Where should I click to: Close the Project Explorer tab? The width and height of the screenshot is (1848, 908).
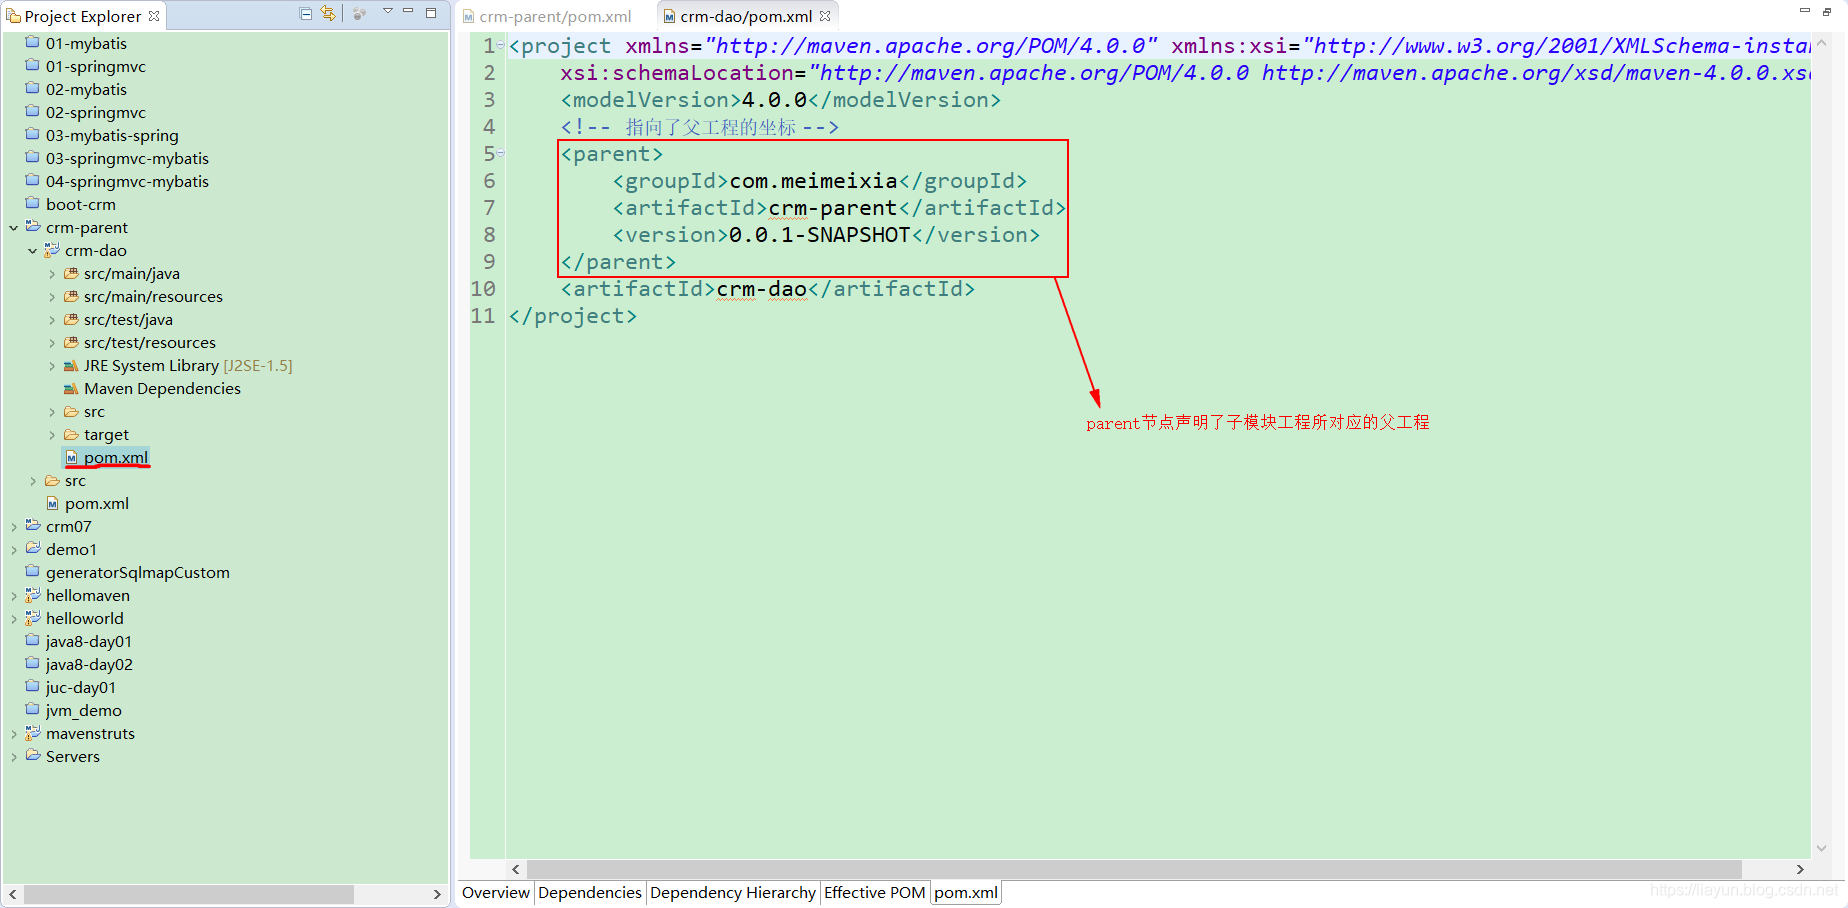tap(154, 16)
